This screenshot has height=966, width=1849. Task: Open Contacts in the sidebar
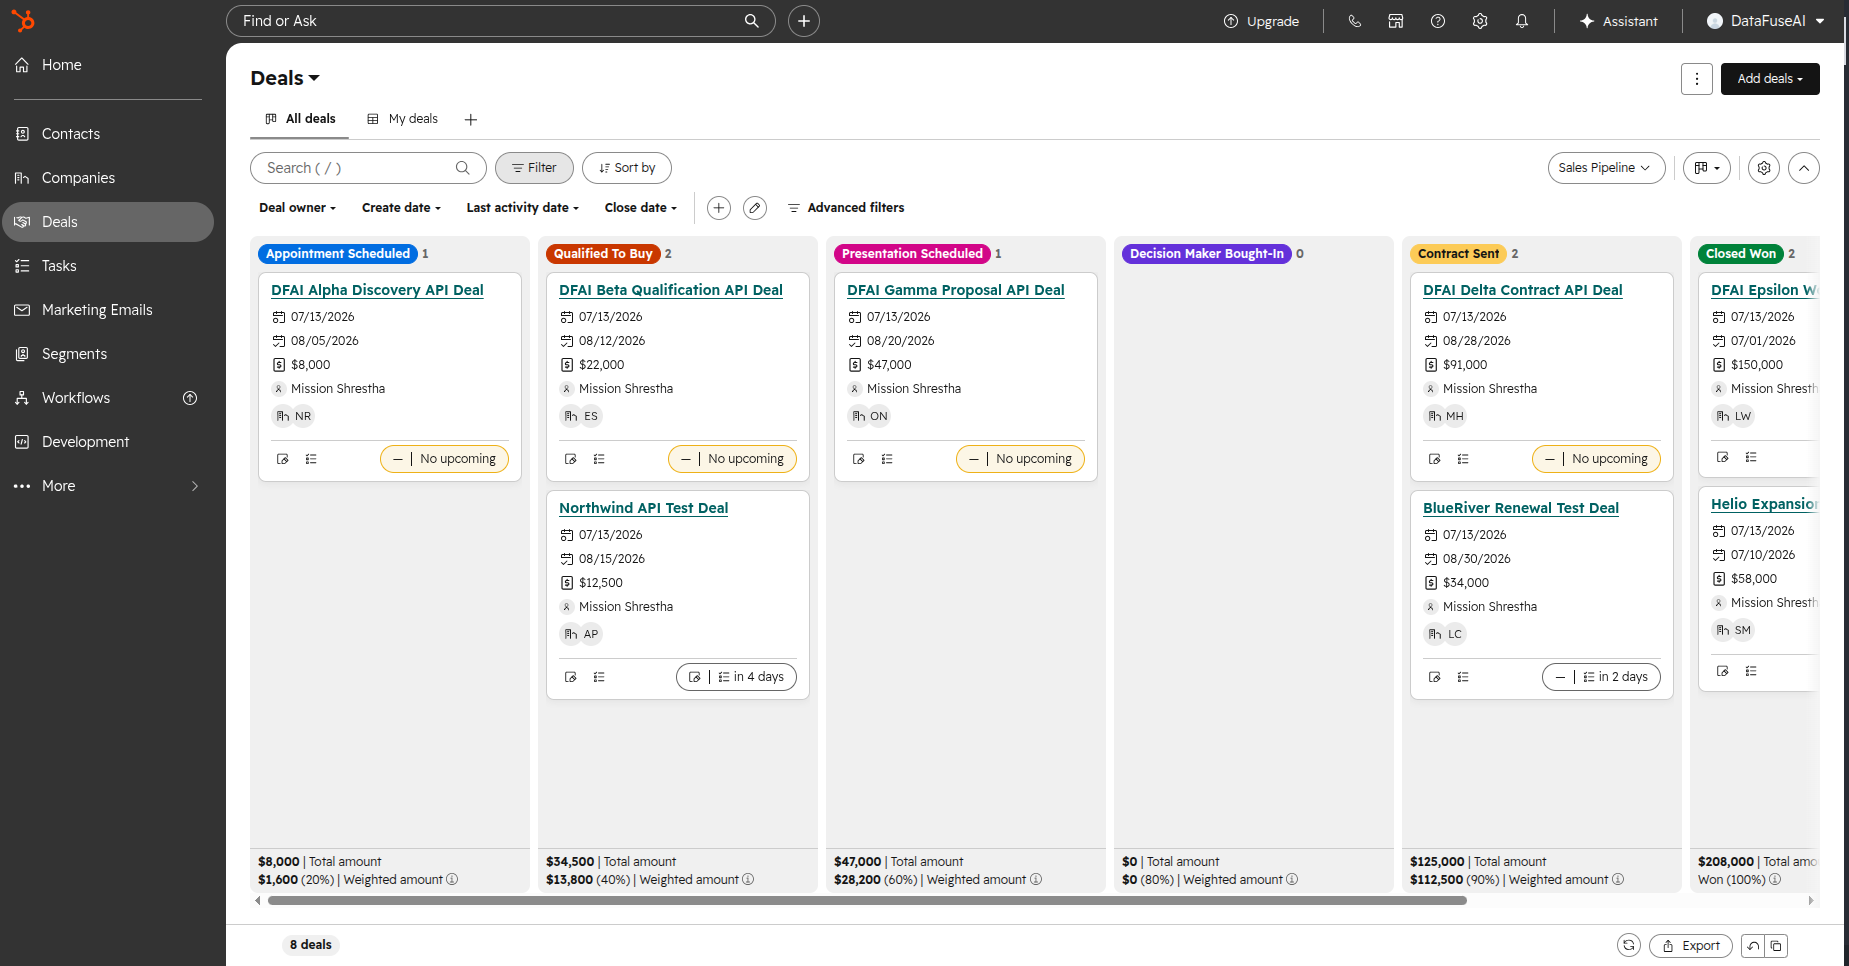coord(108,134)
